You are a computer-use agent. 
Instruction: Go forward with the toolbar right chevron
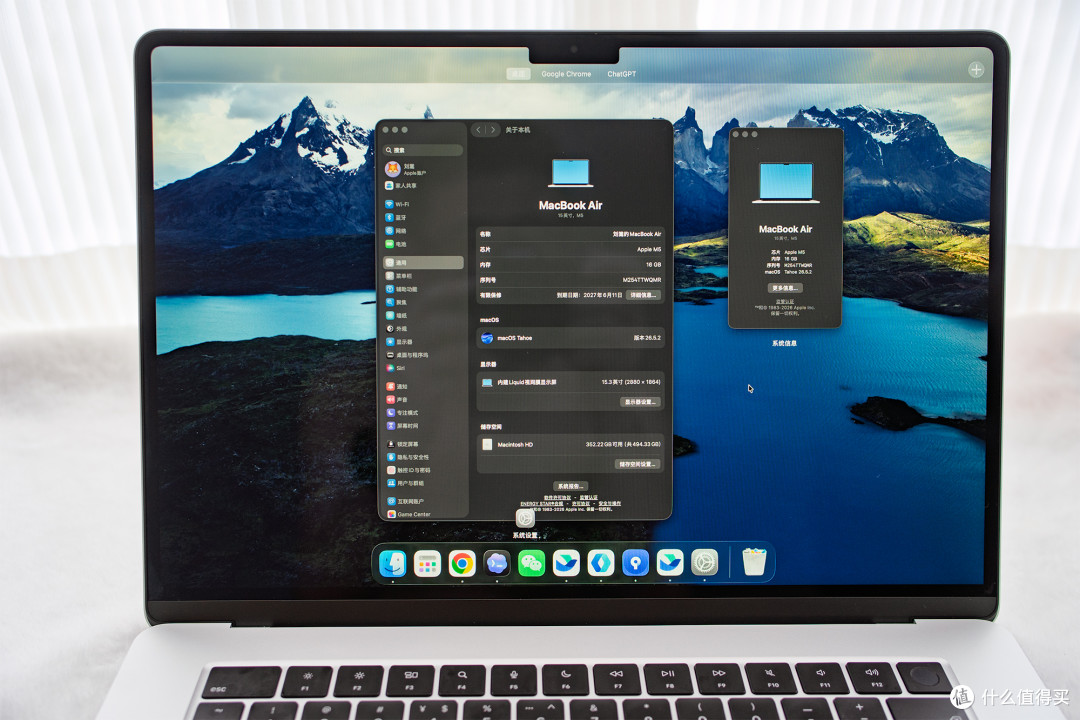493,130
